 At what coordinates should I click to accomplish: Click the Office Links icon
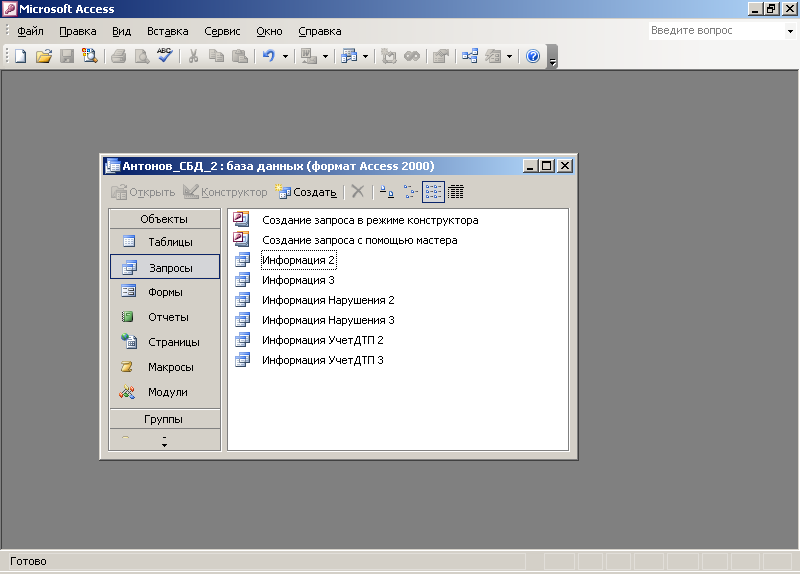tap(309, 56)
